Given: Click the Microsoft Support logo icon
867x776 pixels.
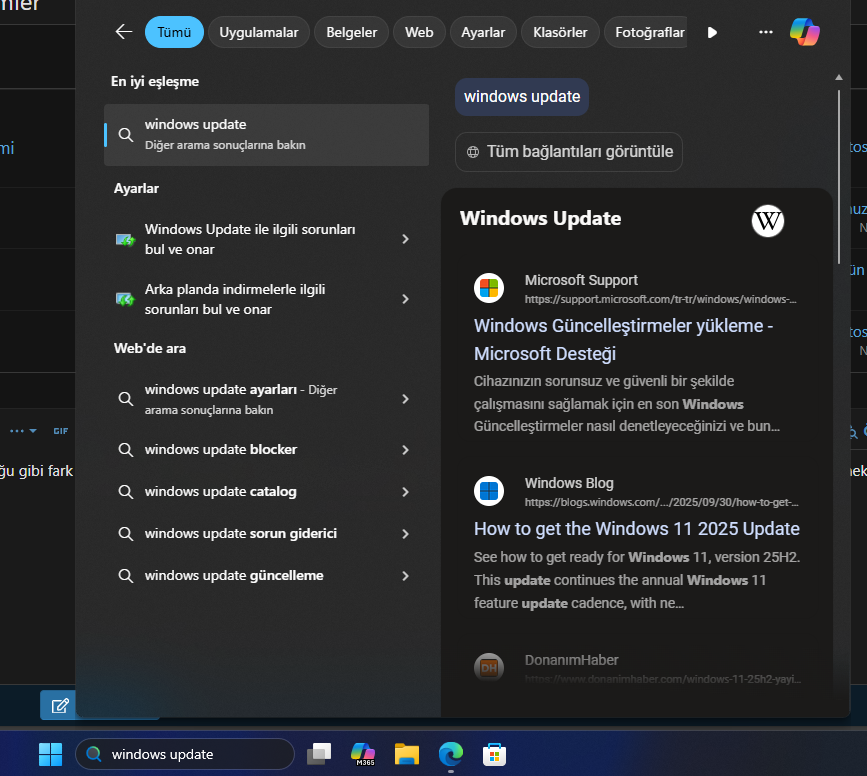Looking at the screenshot, I should (489, 288).
